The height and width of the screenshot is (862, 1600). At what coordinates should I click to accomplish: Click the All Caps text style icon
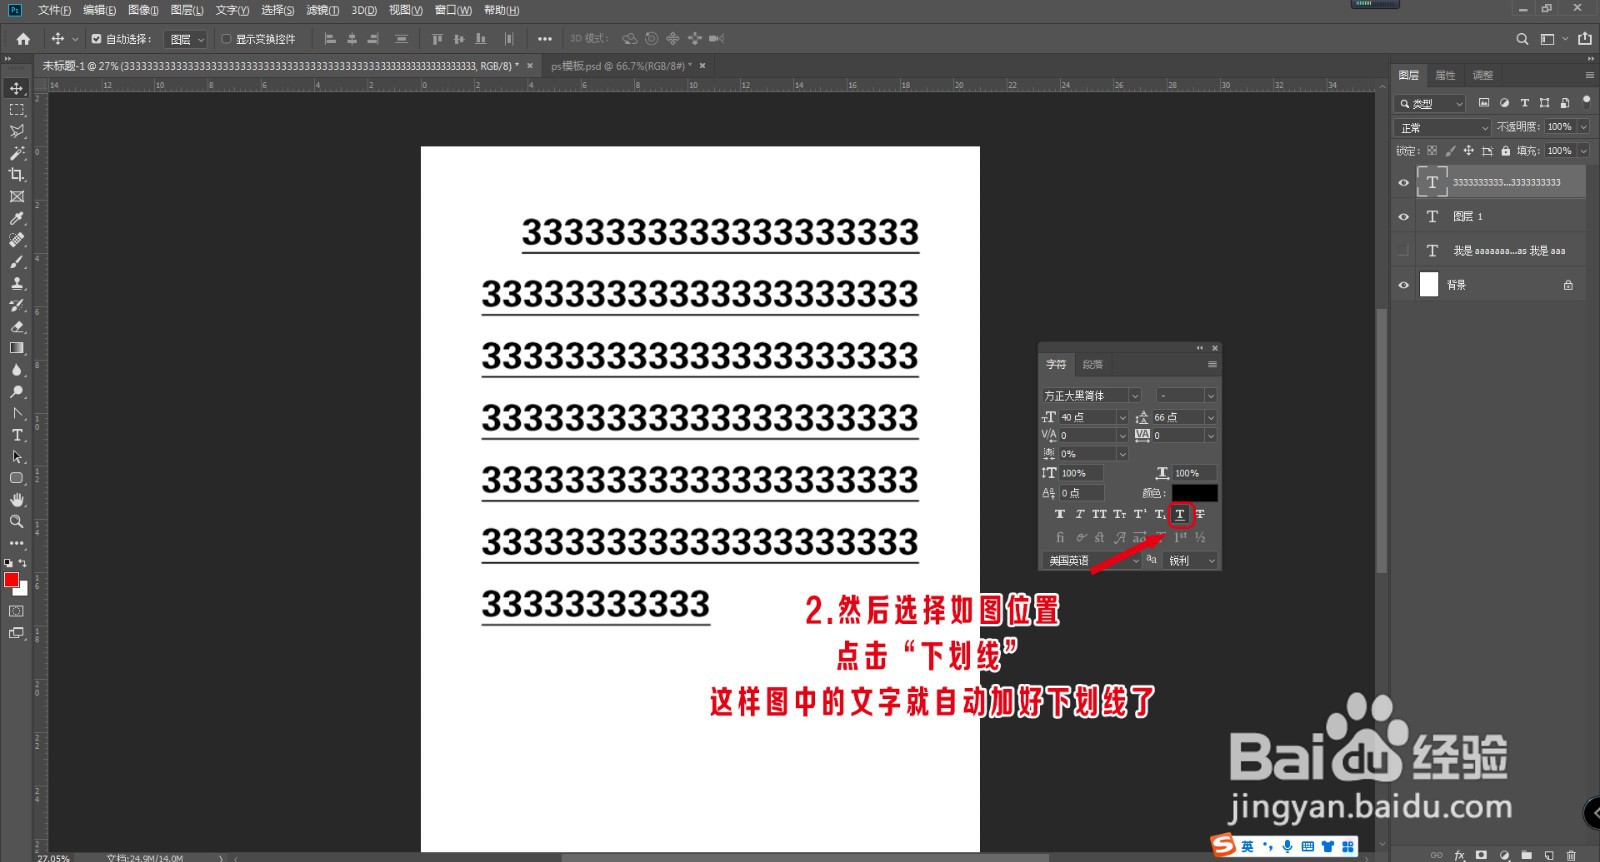point(1099,514)
